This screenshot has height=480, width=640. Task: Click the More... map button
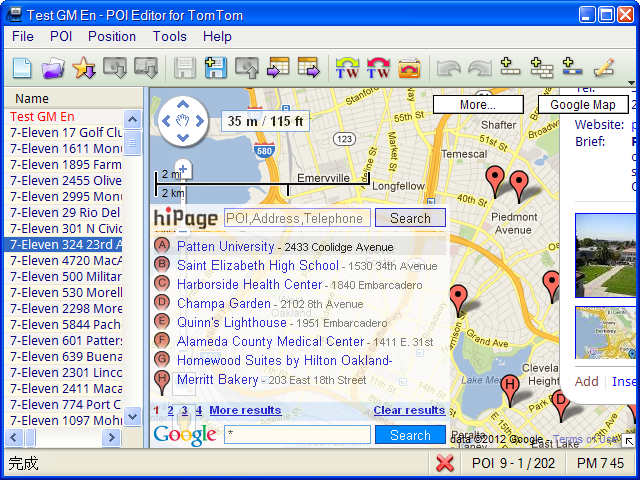(478, 105)
